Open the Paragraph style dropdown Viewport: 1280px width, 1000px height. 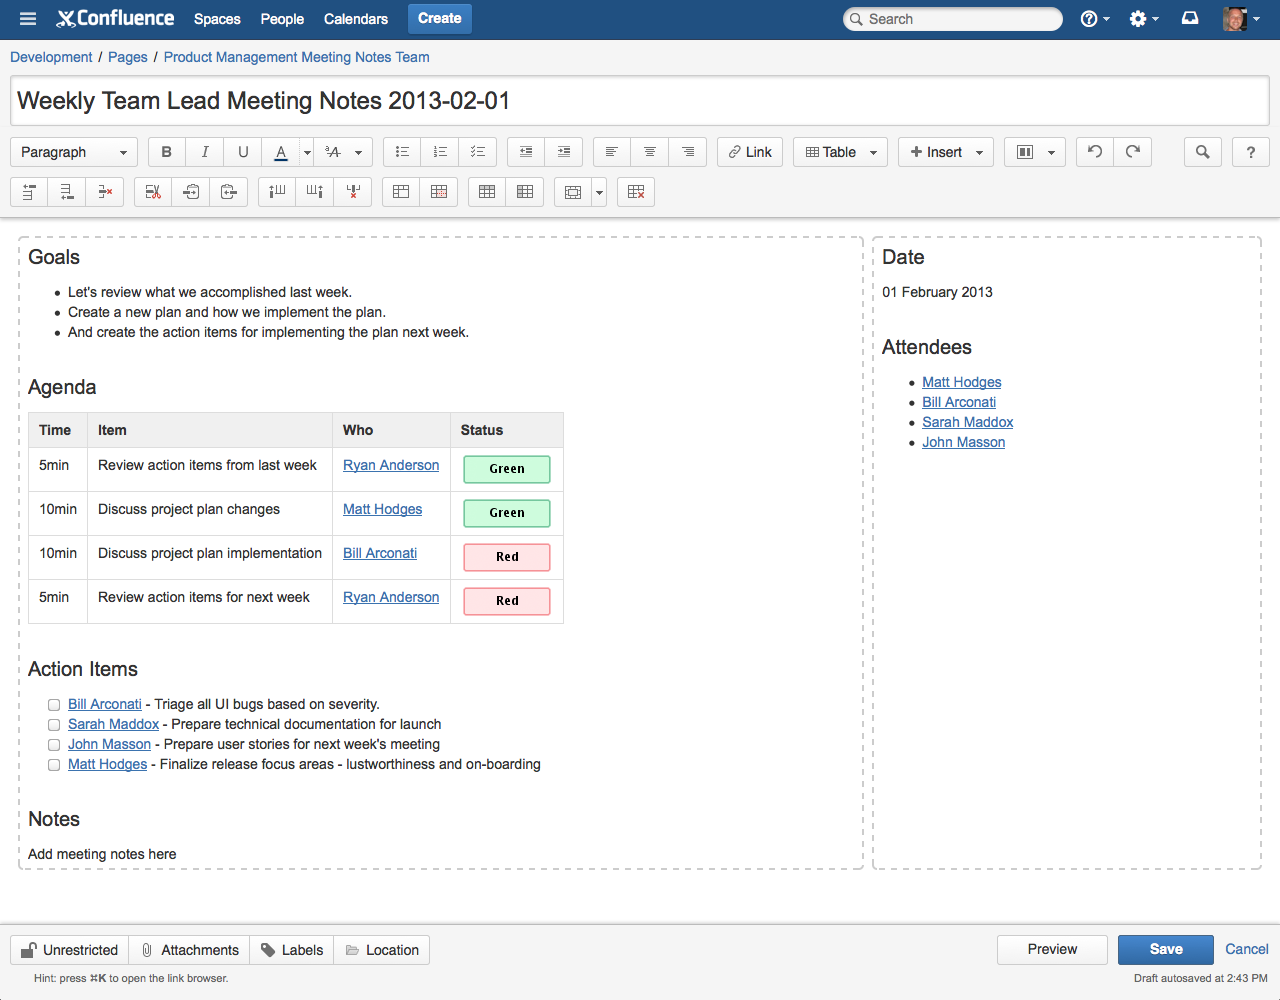(74, 152)
